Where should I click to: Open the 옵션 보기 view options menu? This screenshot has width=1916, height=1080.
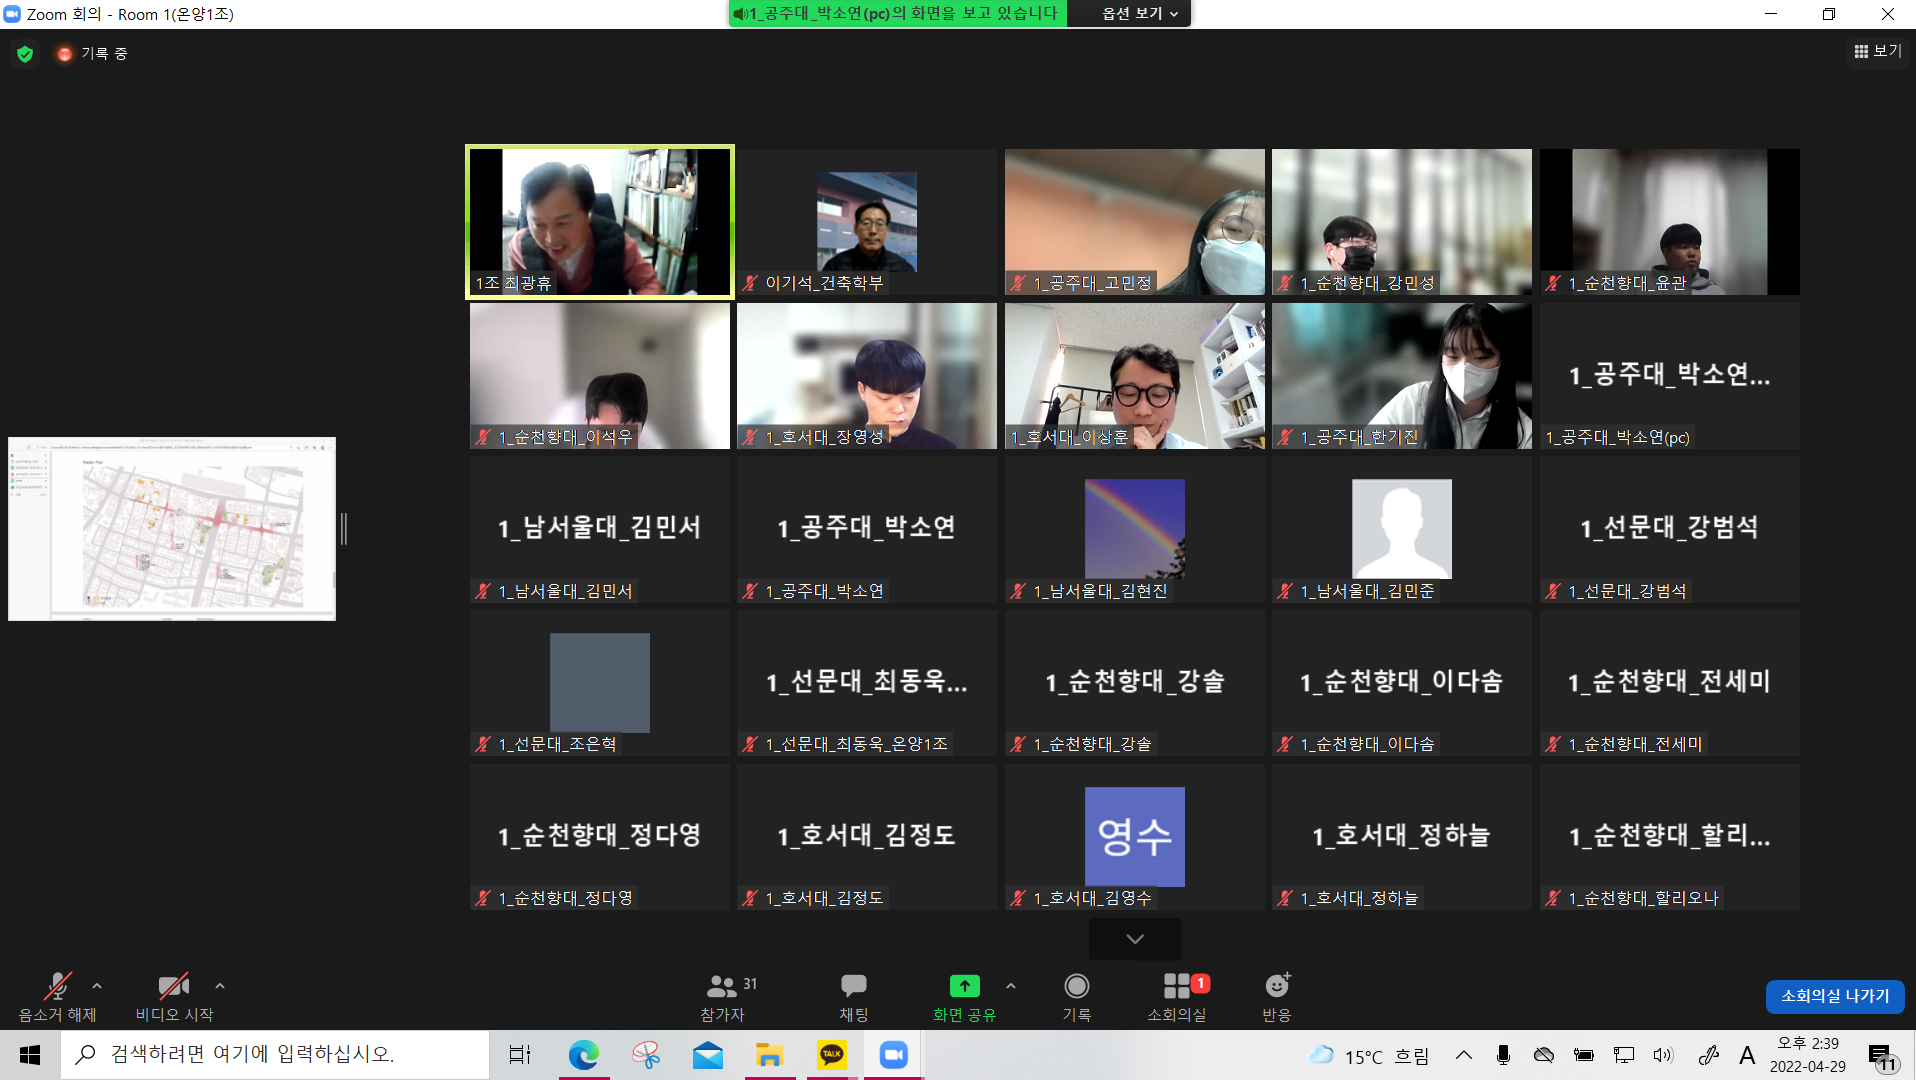click(1139, 13)
